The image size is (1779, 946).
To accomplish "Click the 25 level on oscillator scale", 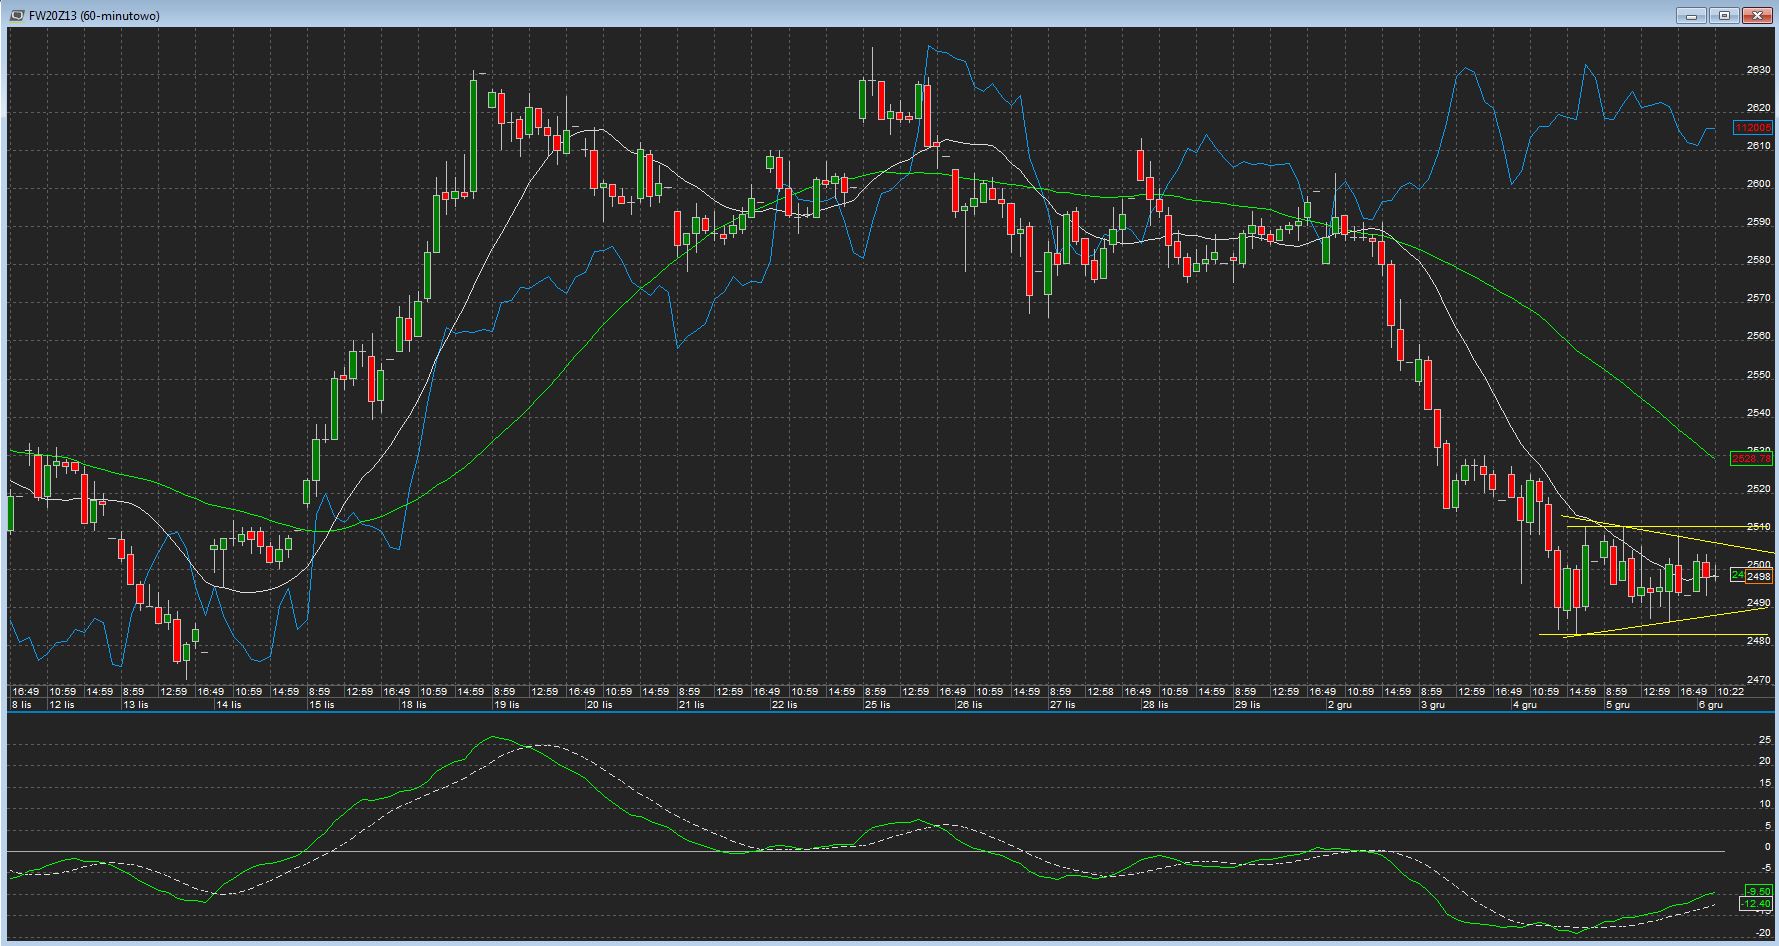I will tap(1764, 740).
